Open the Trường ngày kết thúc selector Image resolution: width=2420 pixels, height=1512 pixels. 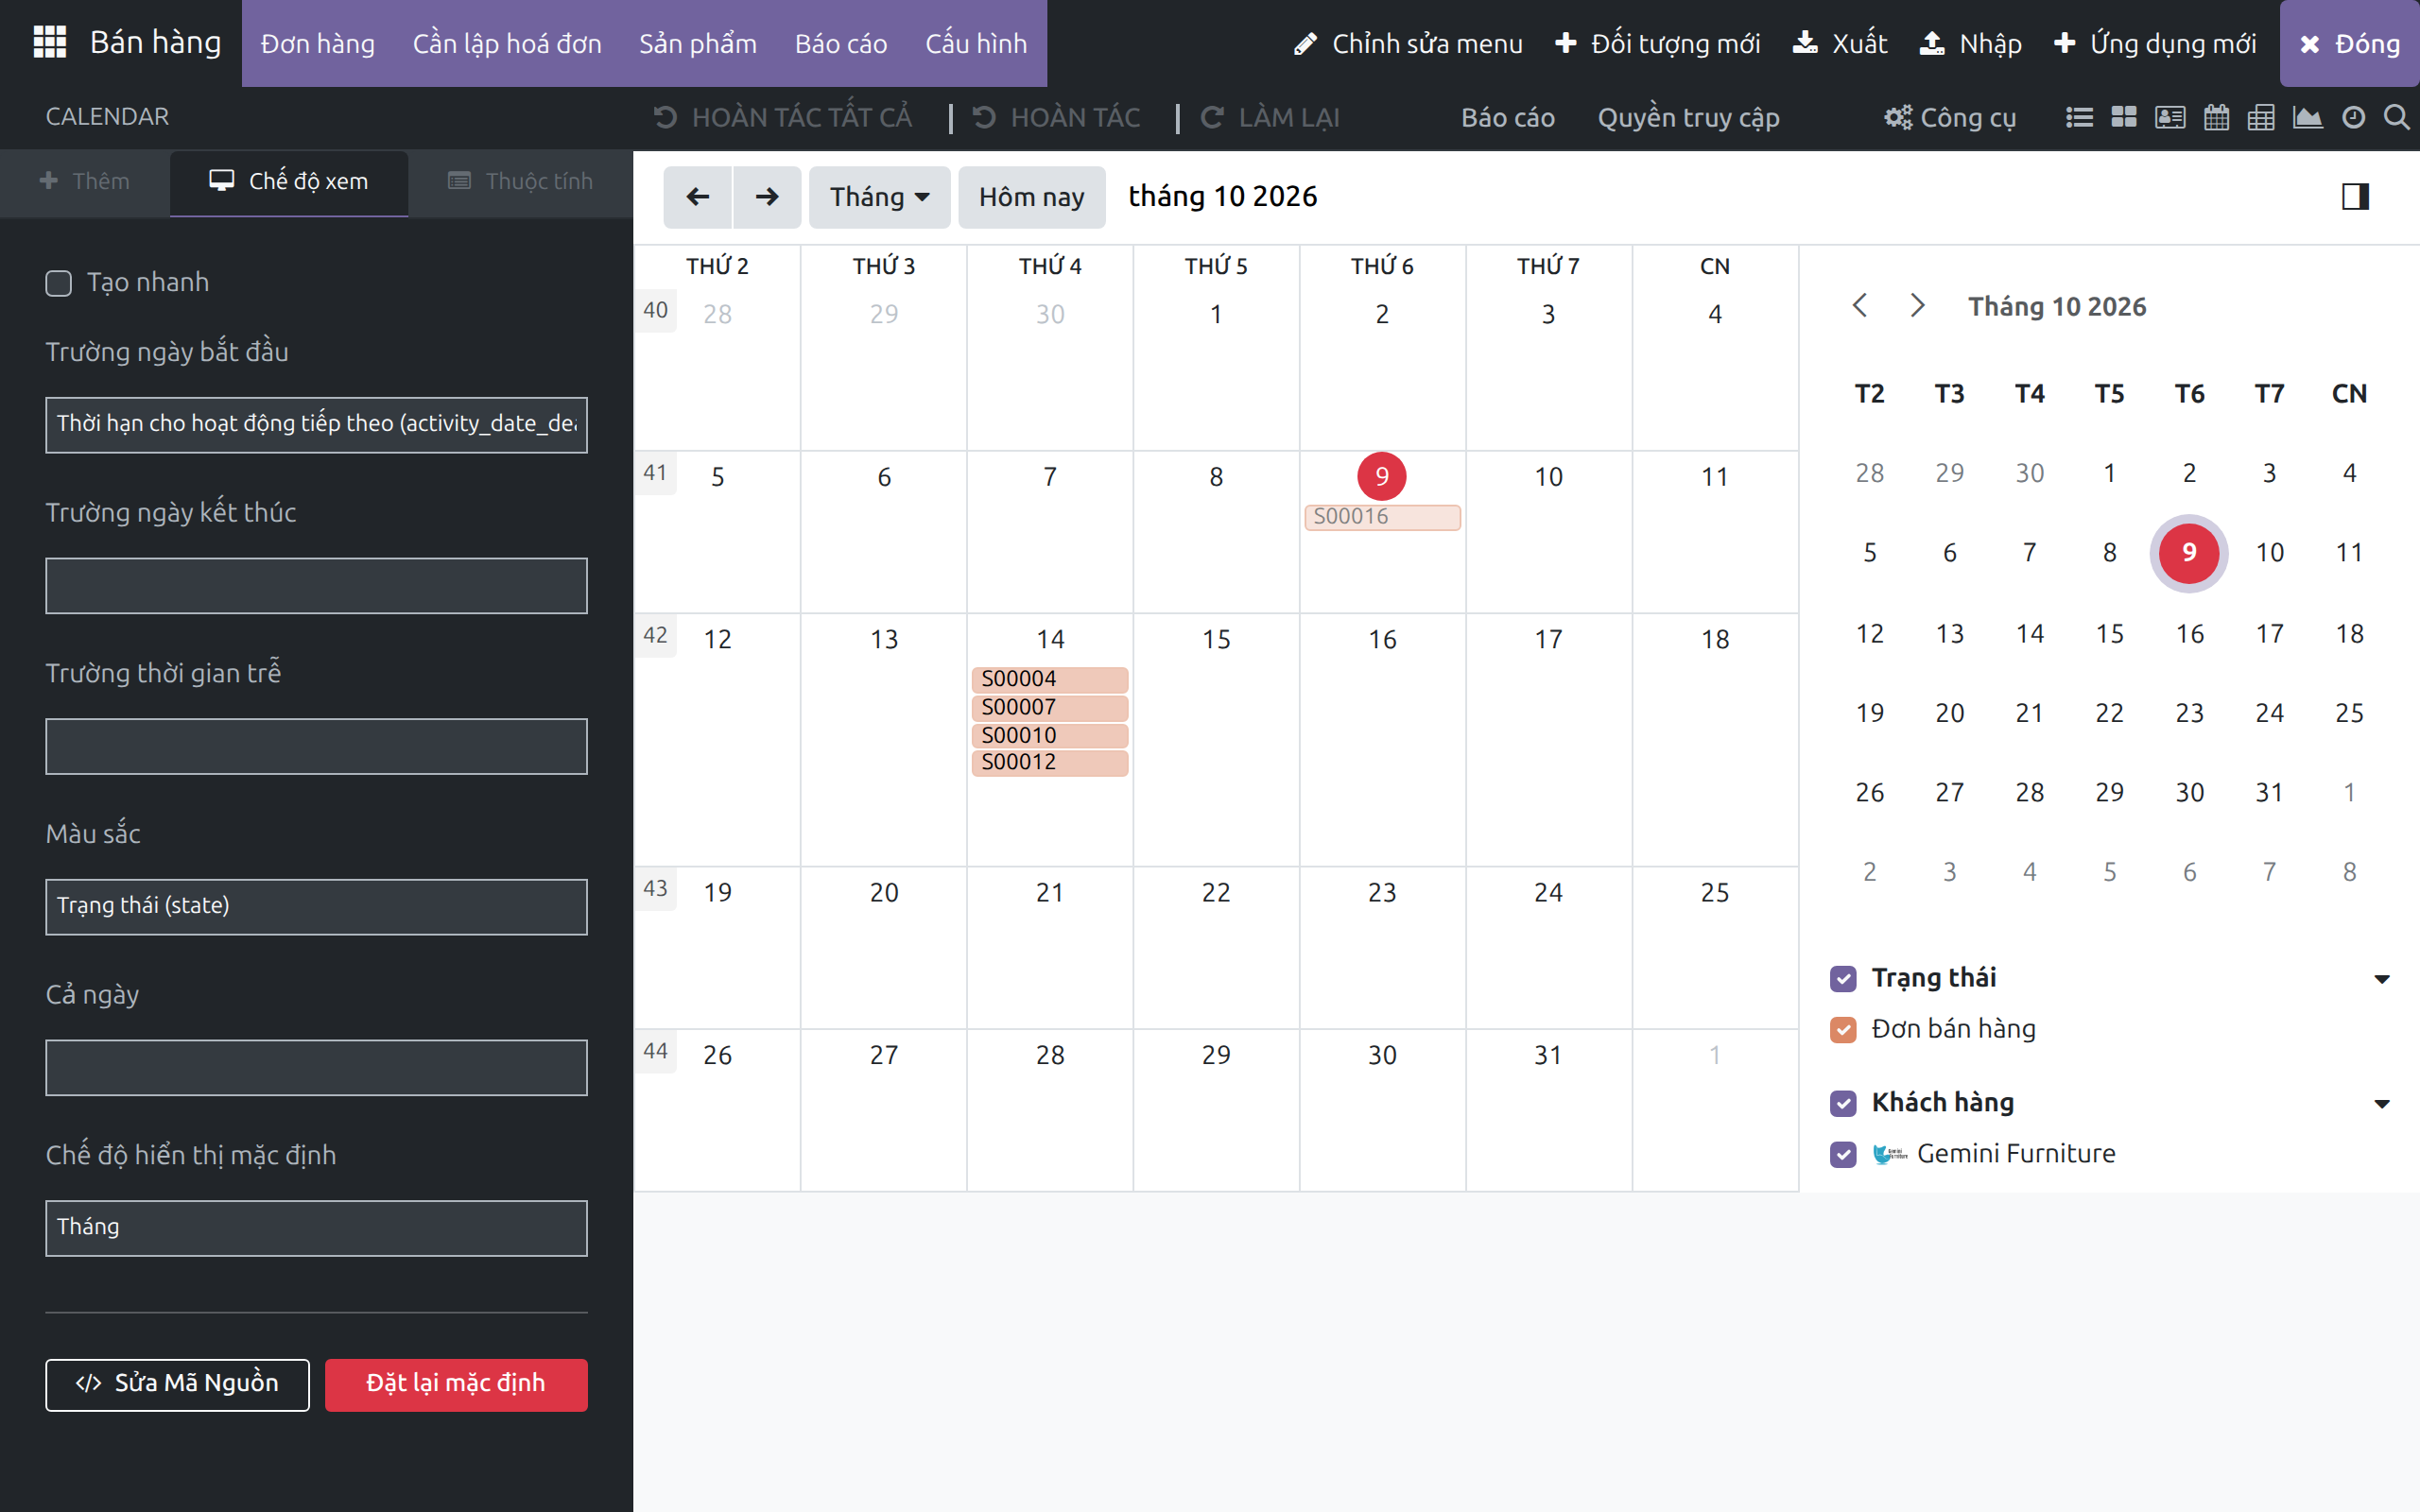pyautogui.click(x=316, y=586)
